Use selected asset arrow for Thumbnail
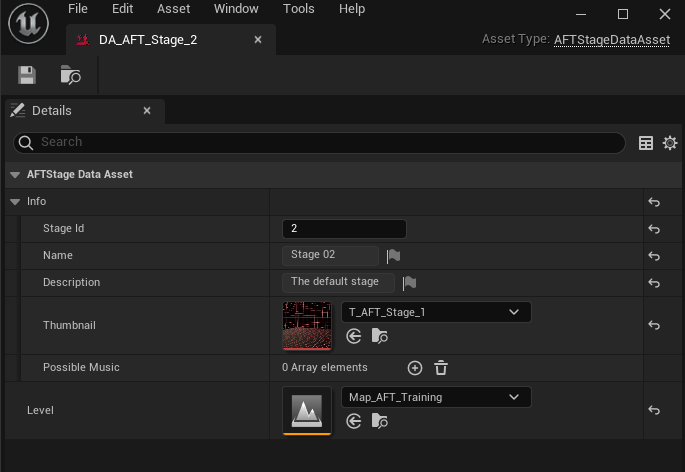This screenshot has height=472, width=685. click(354, 337)
